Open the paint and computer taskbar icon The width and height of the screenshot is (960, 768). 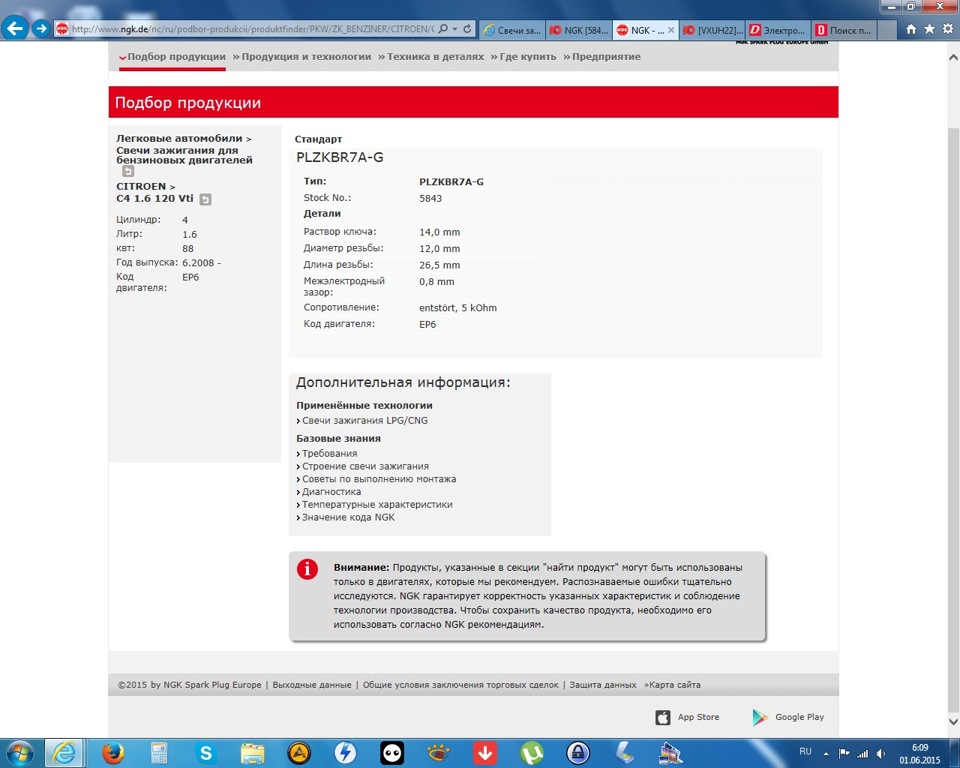(671, 753)
